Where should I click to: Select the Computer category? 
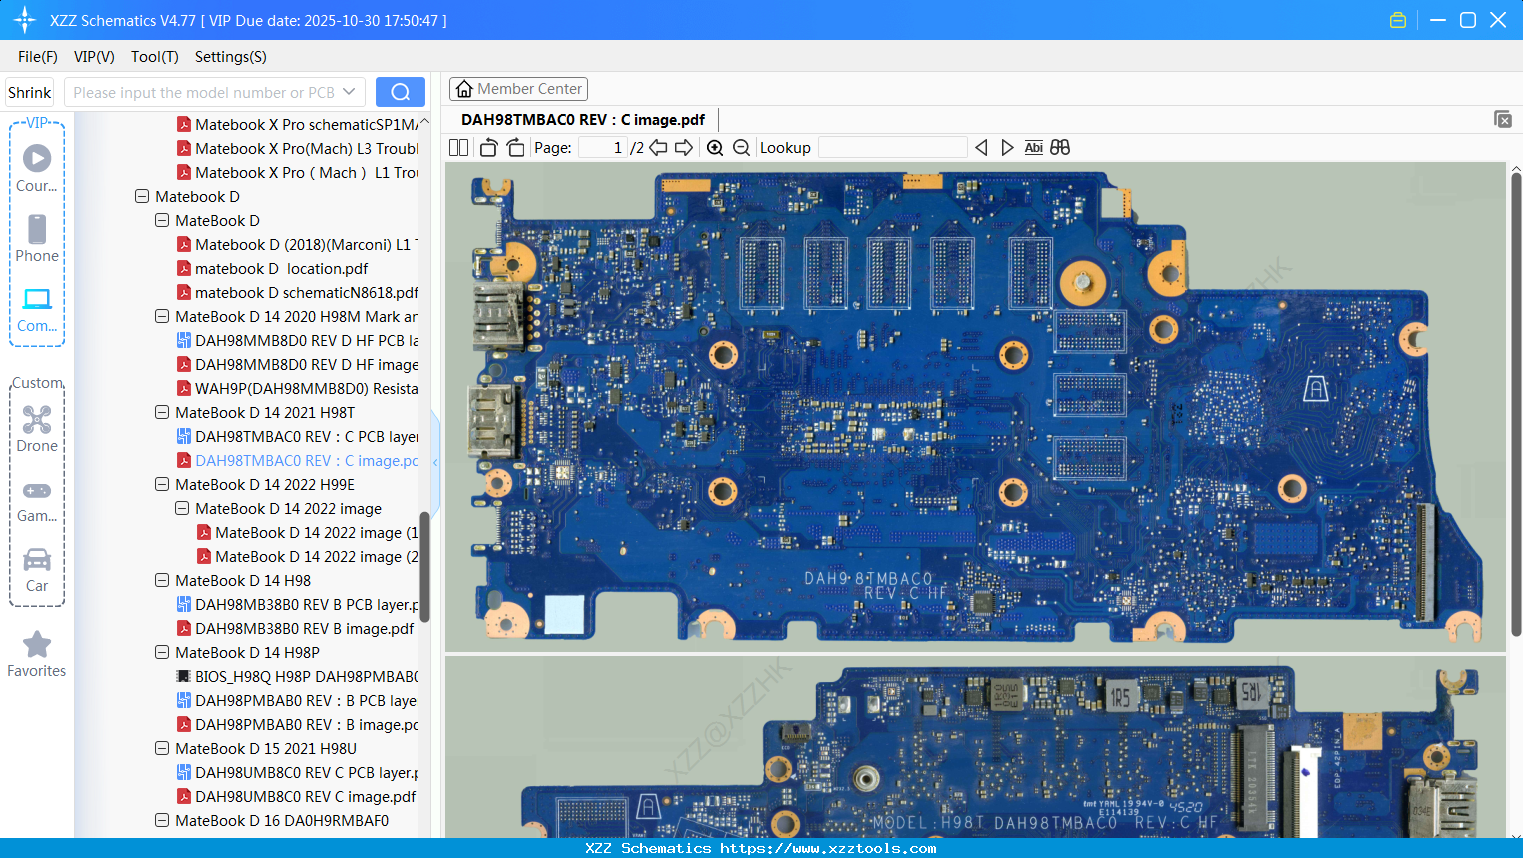[37, 309]
